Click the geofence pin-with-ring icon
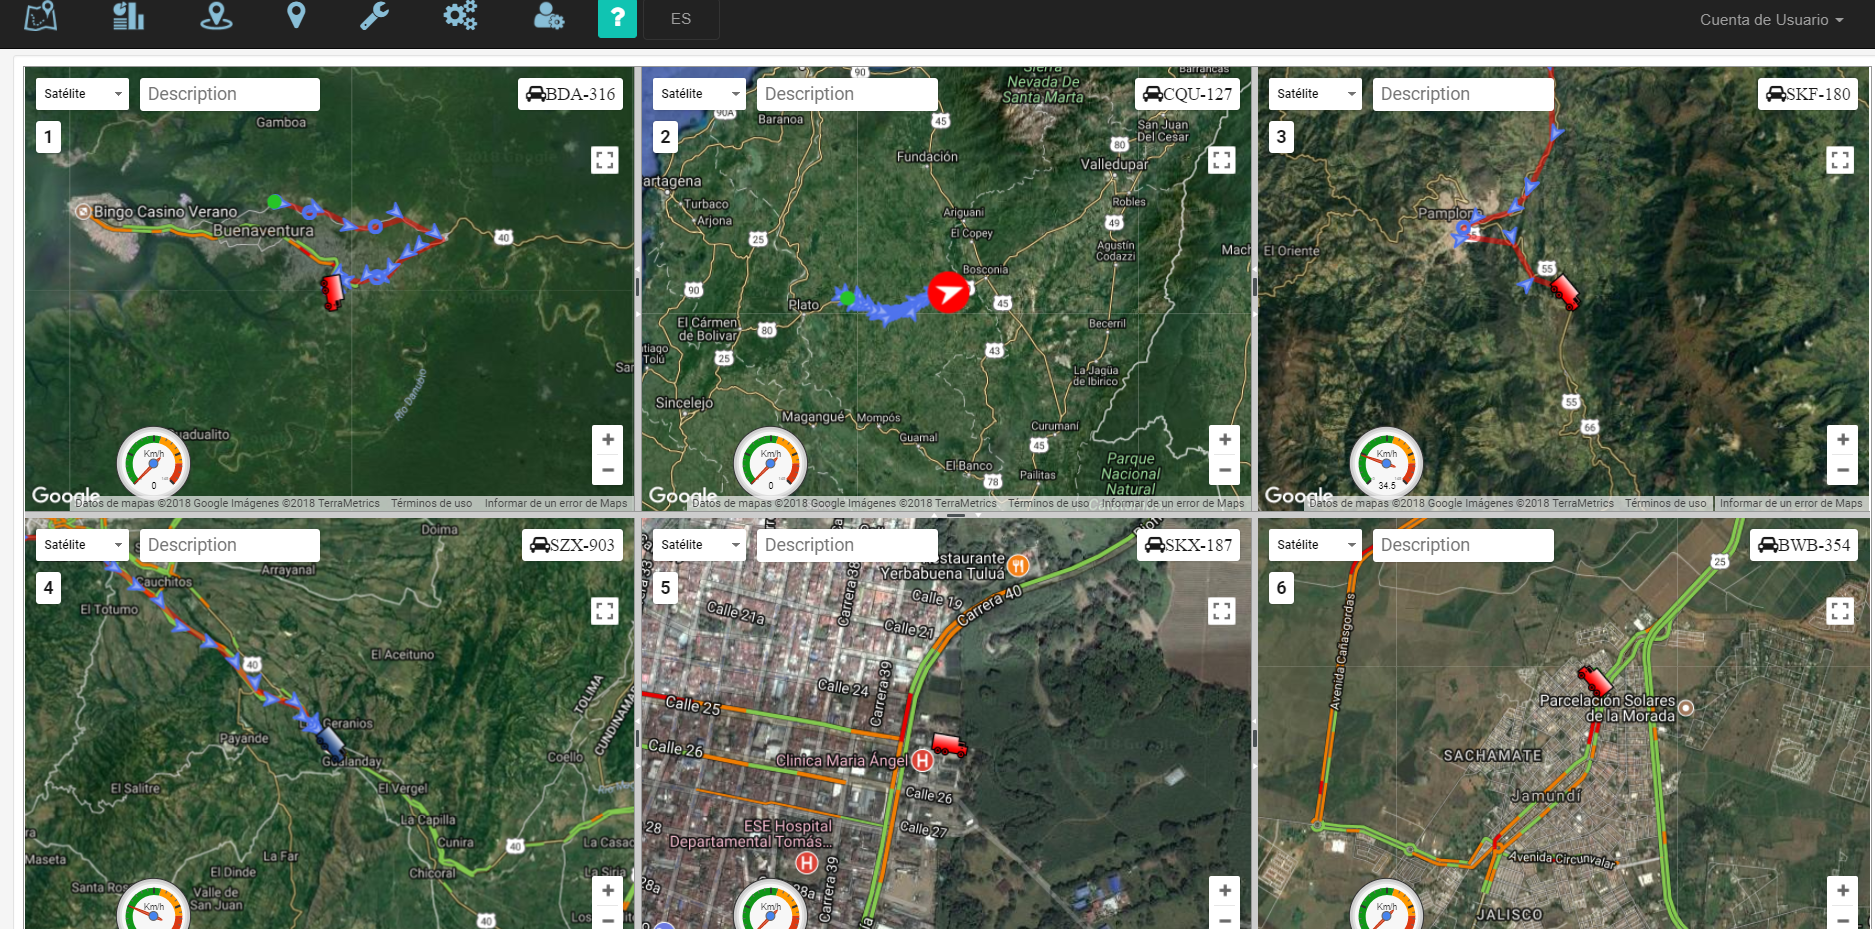 point(216,17)
